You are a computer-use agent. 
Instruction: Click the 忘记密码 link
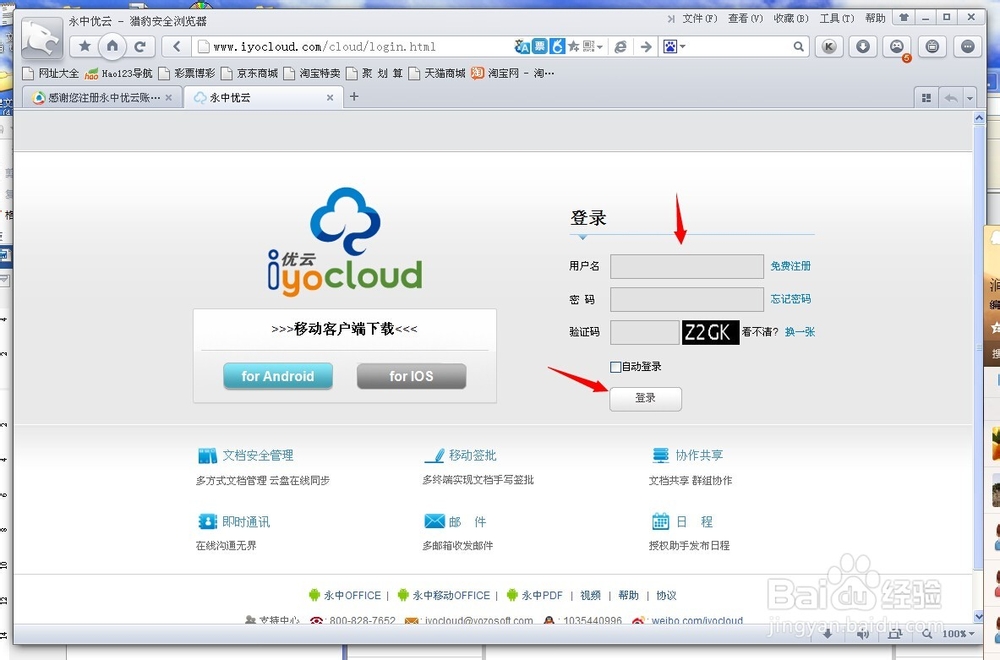pyautogui.click(x=790, y=298)
